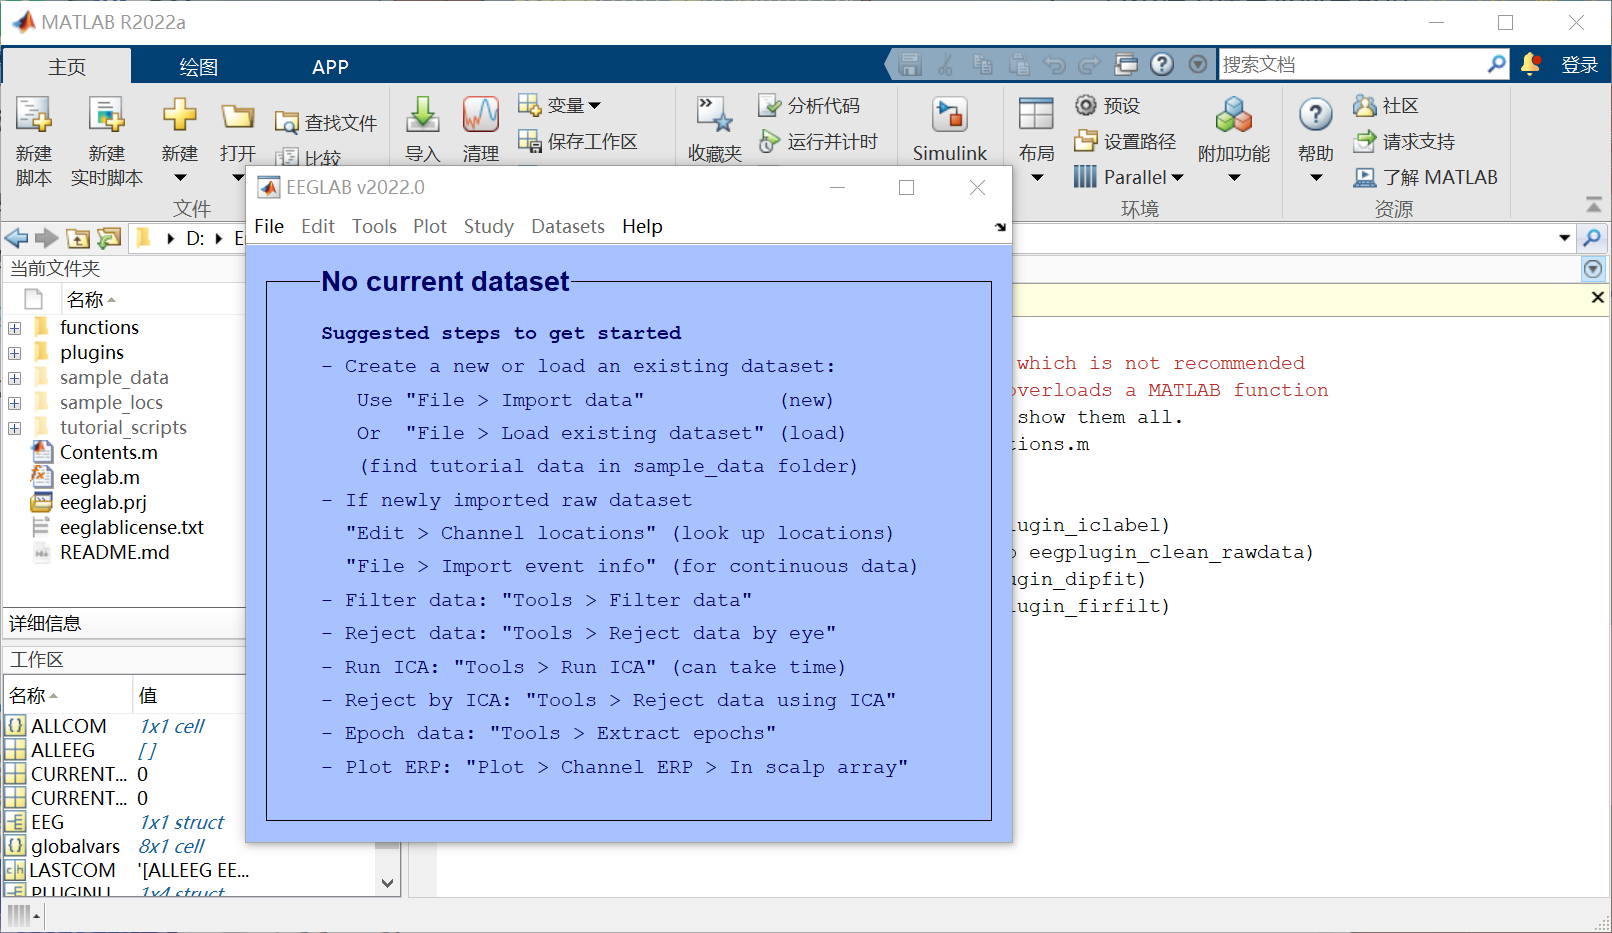The width and height of the screenshot is (1612, 933).
Task: Click Analyze Code (分析代码)
Action: [808, 105]
